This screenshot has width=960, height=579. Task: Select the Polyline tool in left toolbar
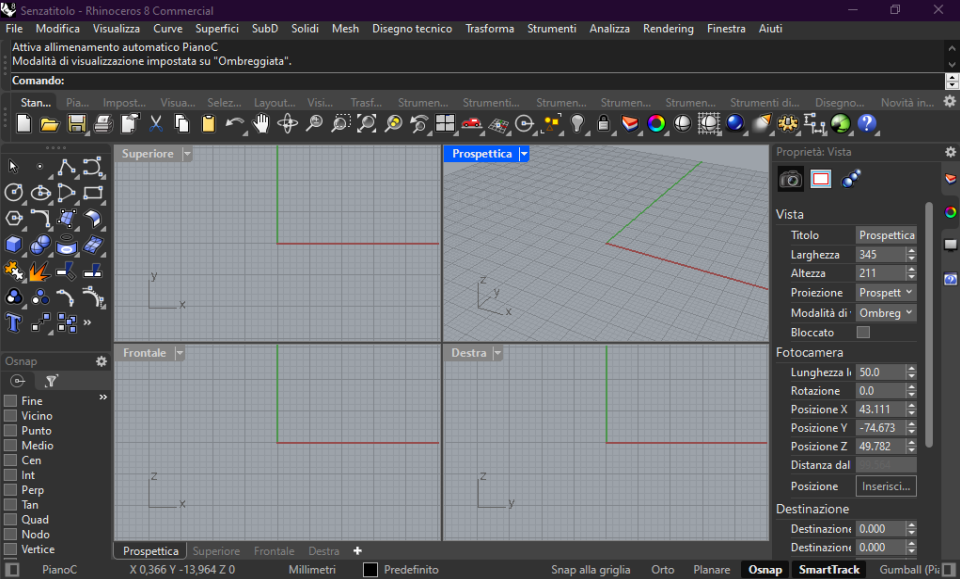click(66, 167)
